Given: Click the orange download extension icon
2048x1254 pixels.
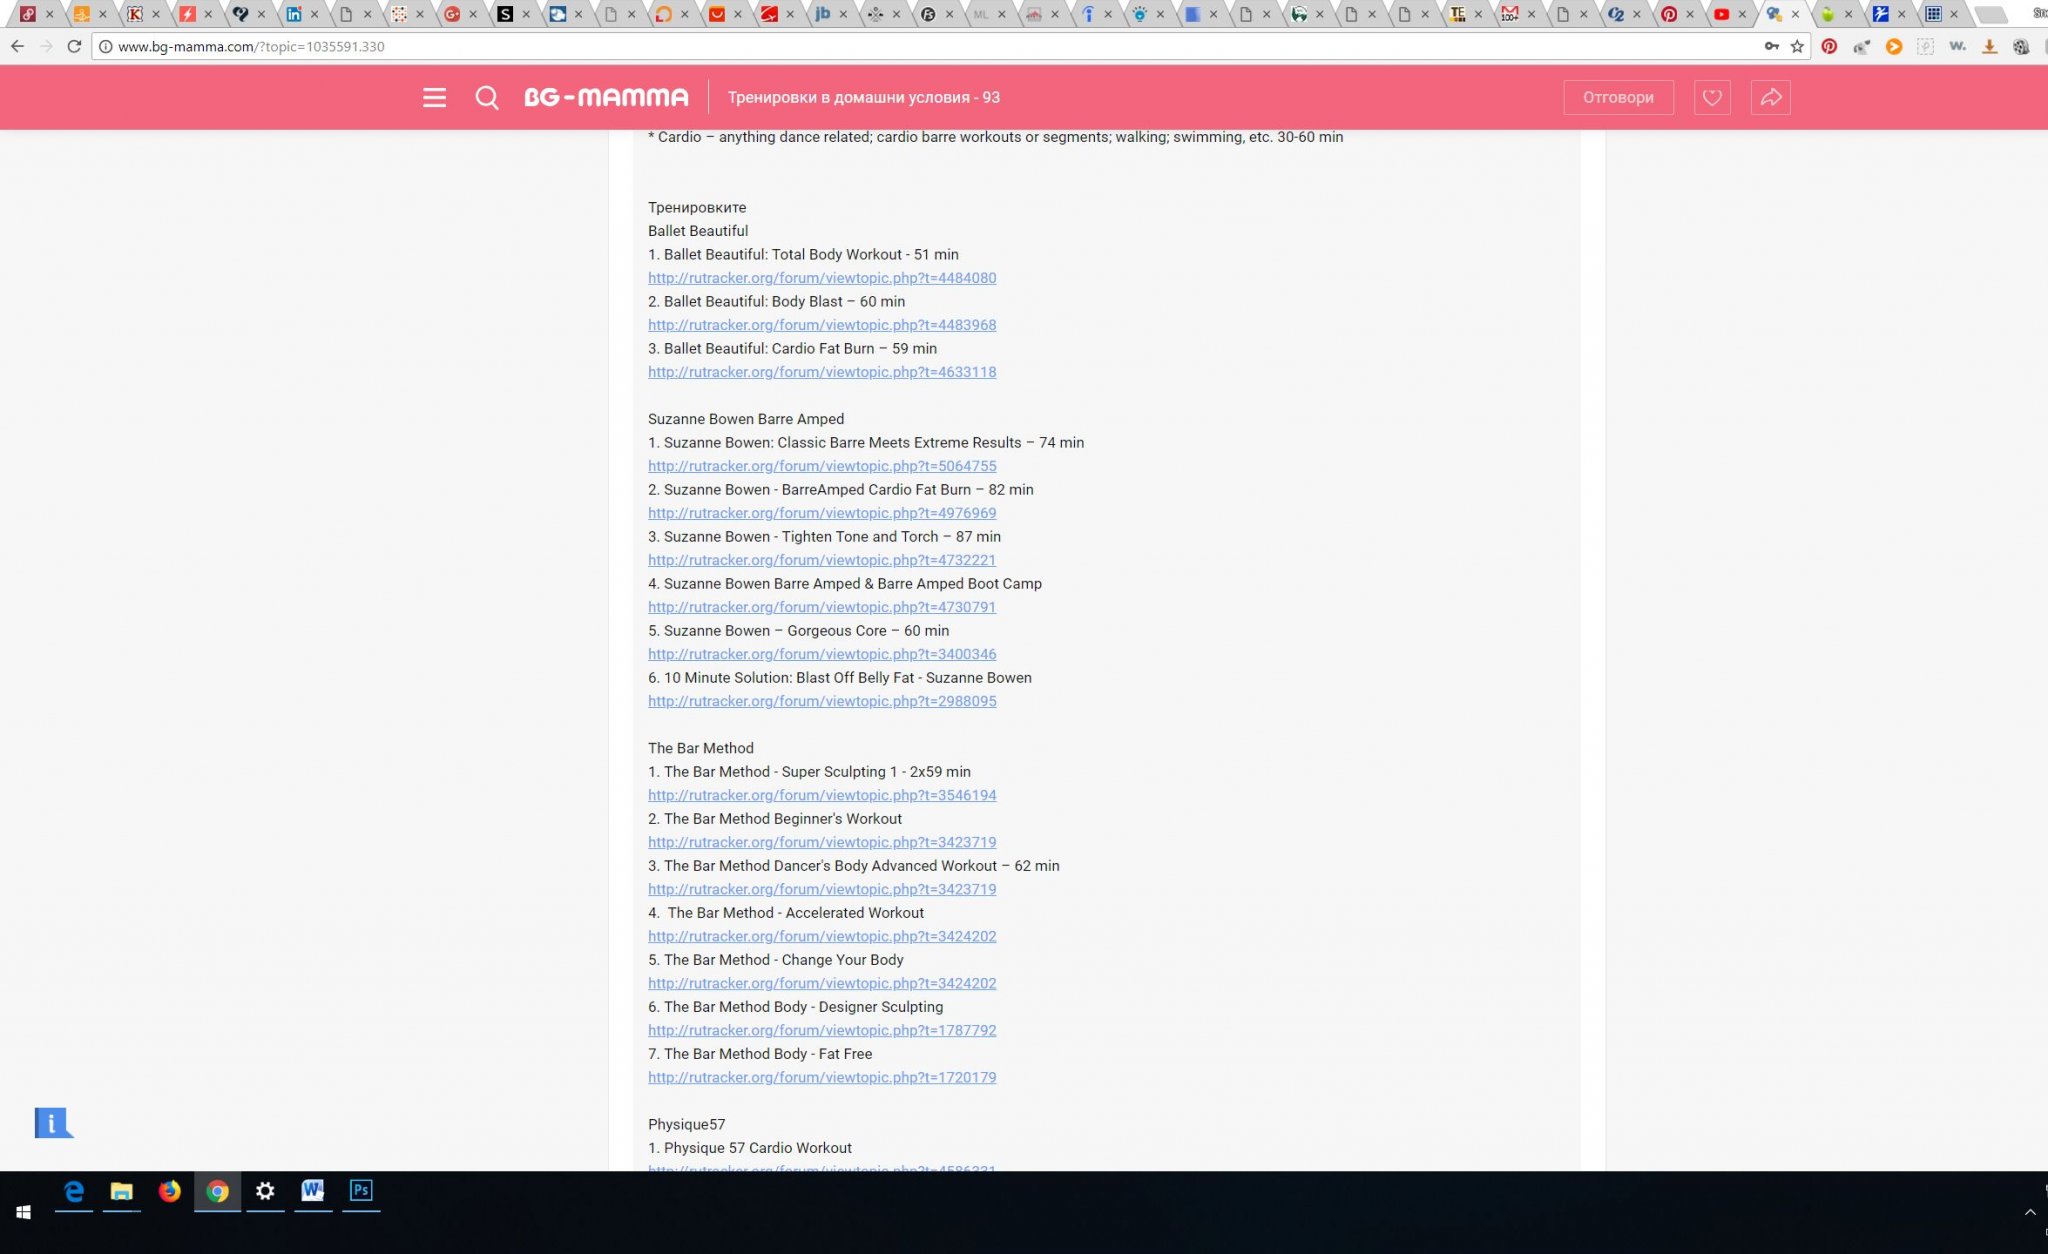Looking at the screenshot, I should coord(1989,46).
